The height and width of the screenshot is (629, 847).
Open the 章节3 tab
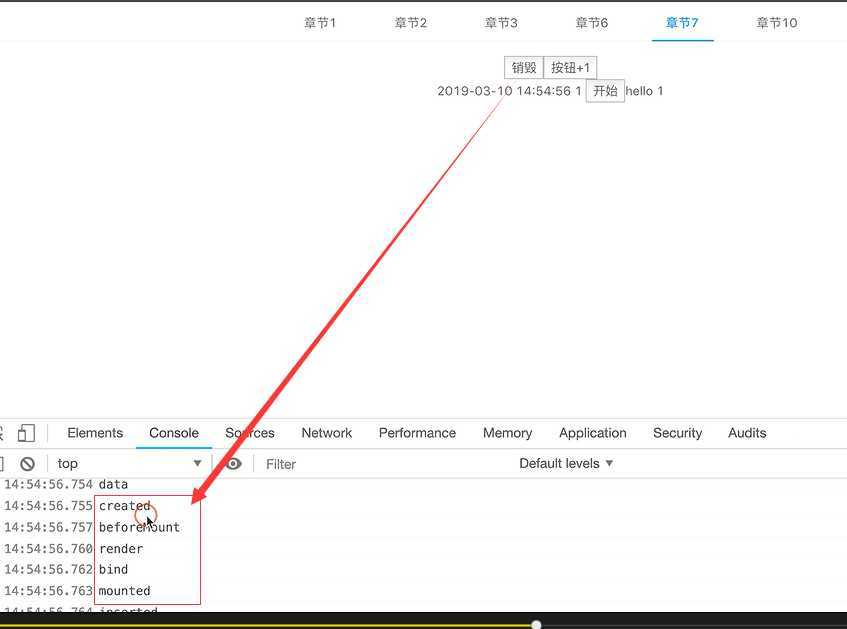501,23
